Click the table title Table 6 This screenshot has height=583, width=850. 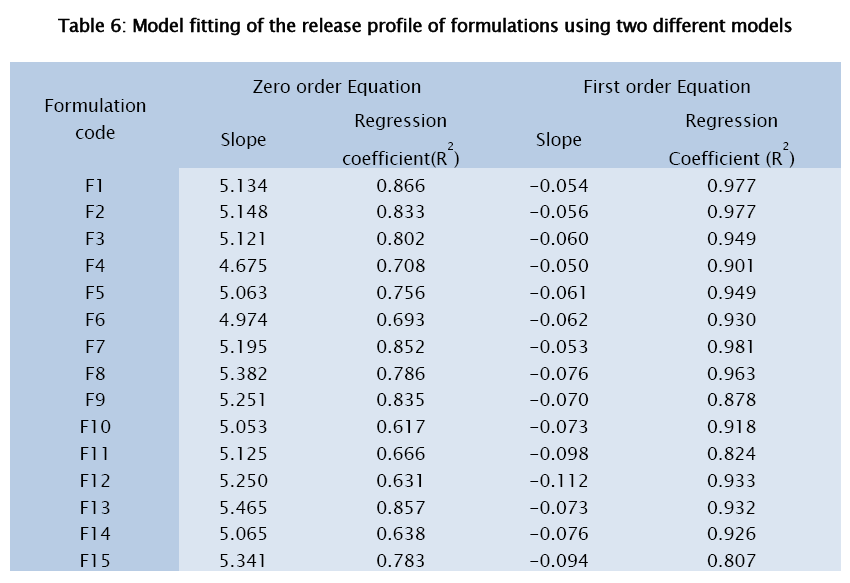[425, 27]
